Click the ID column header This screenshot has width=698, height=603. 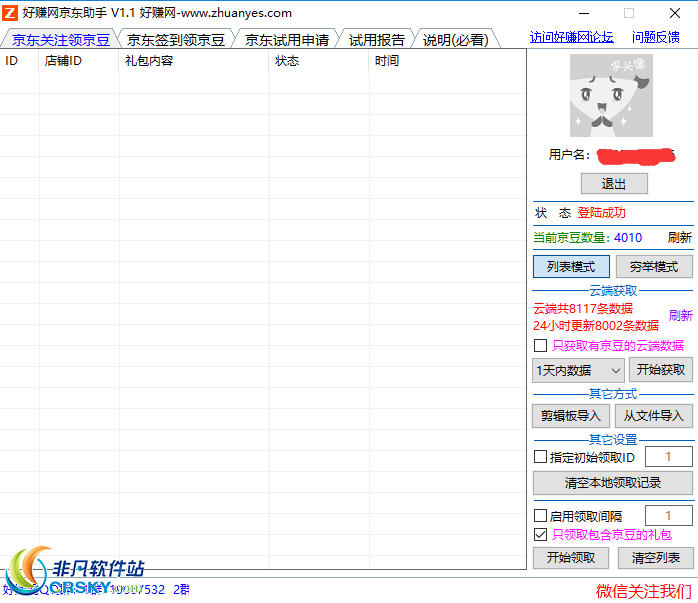(20, 61)
